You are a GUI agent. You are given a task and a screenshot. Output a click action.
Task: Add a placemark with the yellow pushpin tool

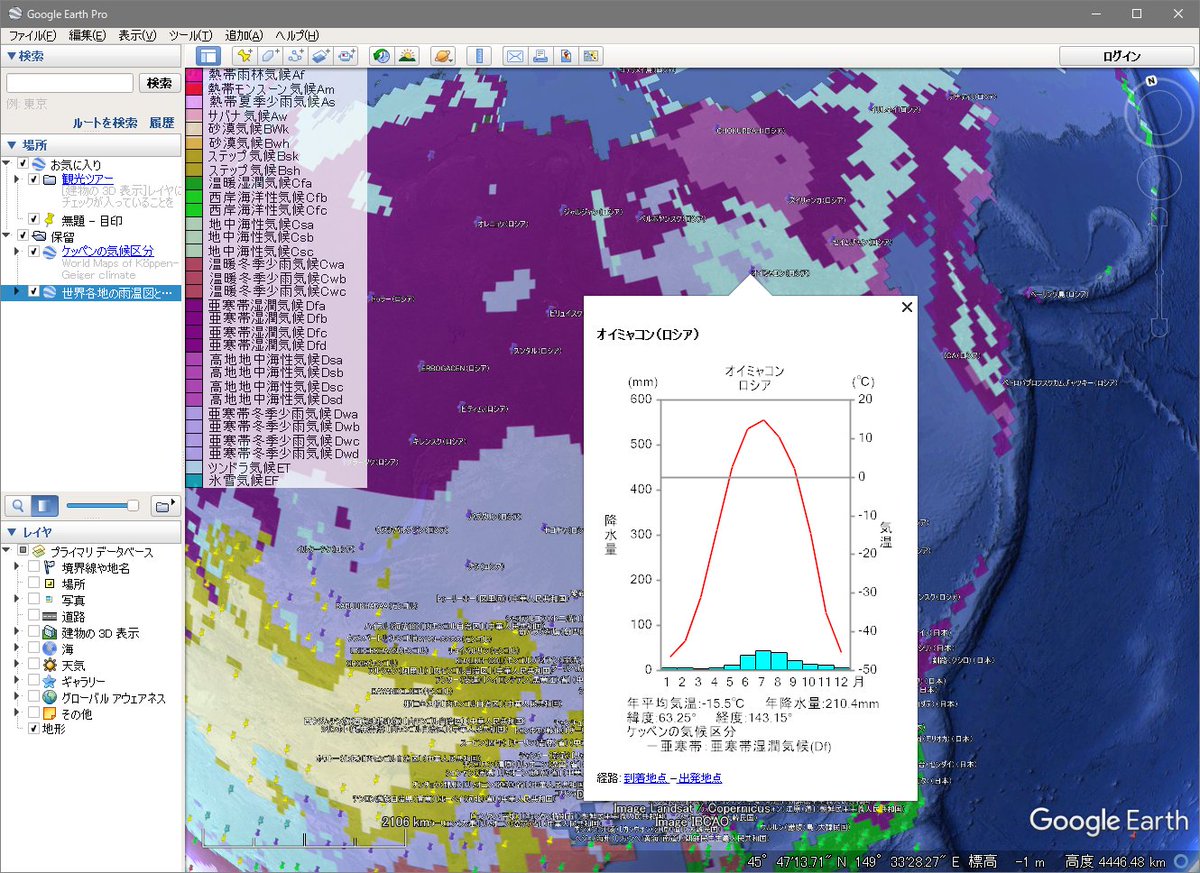tap(243, 56)
